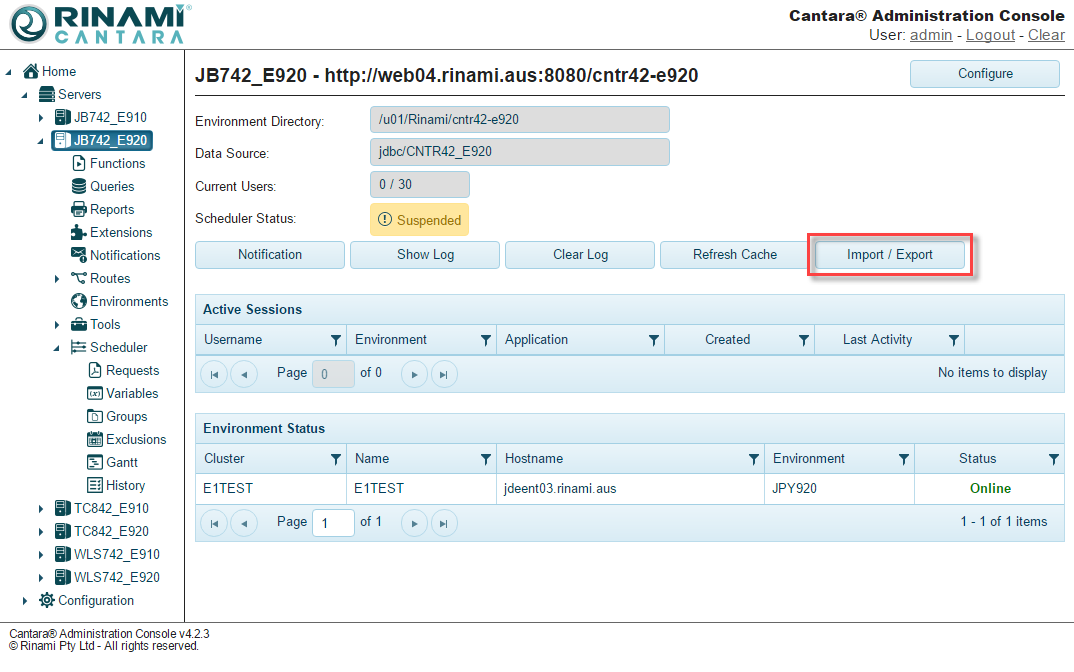Open filter for Hostname column
The width and height of the screenshot is (1074, 672).
pos(754,459)
